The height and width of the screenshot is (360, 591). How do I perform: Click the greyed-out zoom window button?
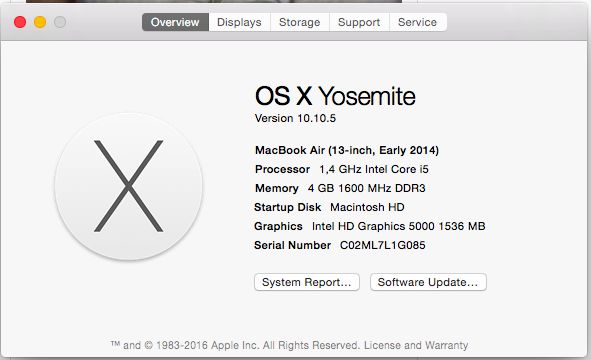pos(60,22)
